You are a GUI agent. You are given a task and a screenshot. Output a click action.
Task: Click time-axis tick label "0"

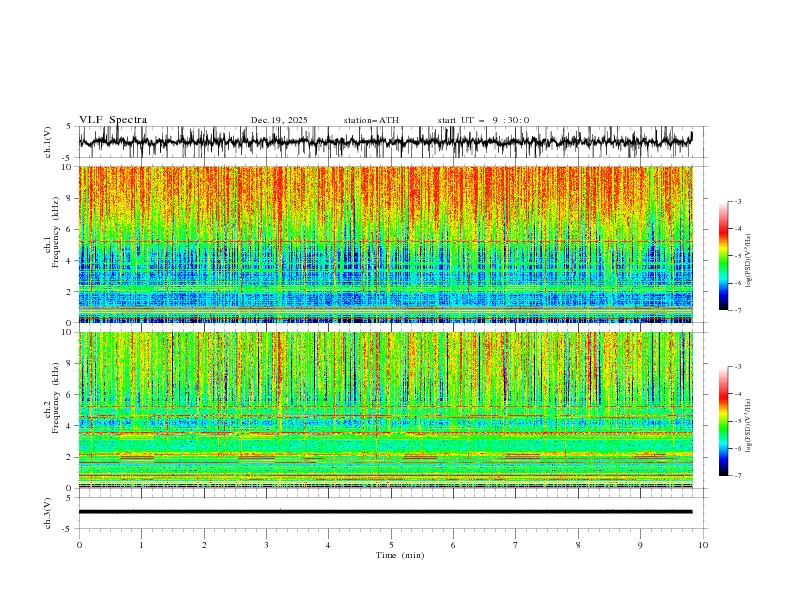coord(79,545)
